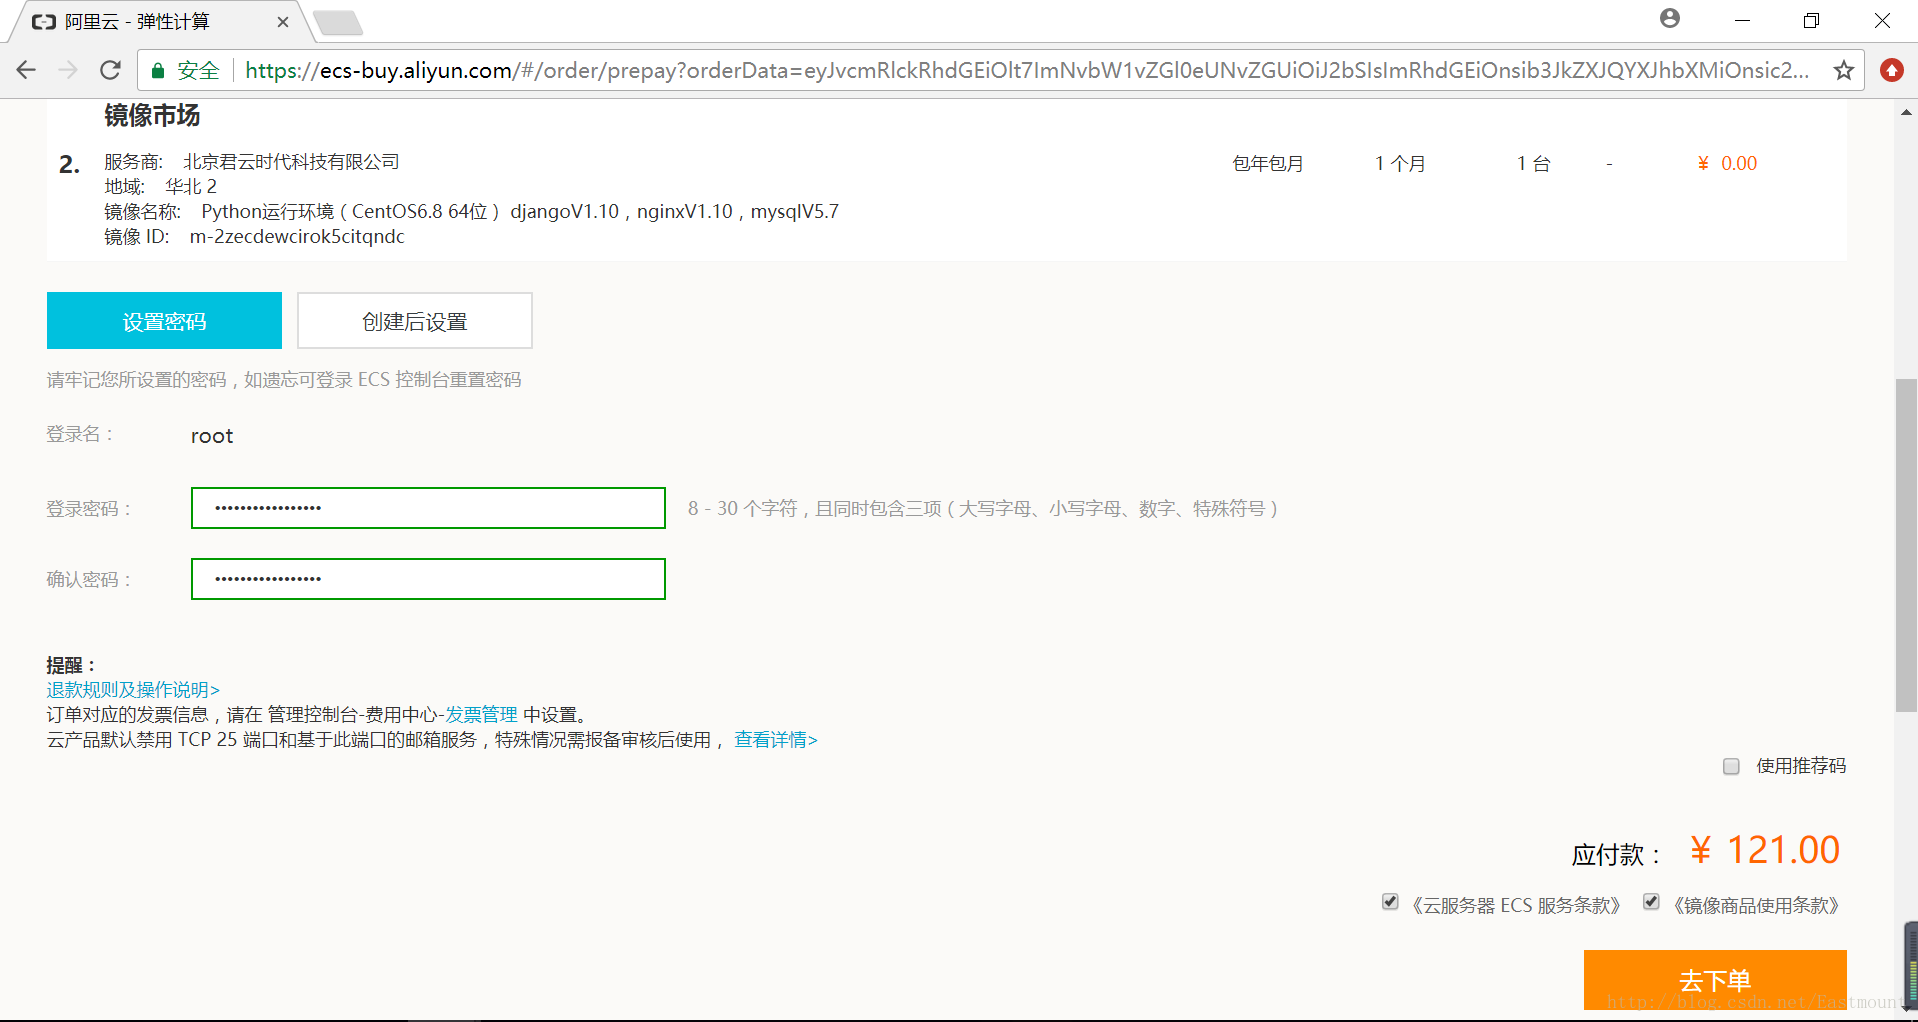Click the 镜像市场 heading
1918x1022 pixels.
152,116
